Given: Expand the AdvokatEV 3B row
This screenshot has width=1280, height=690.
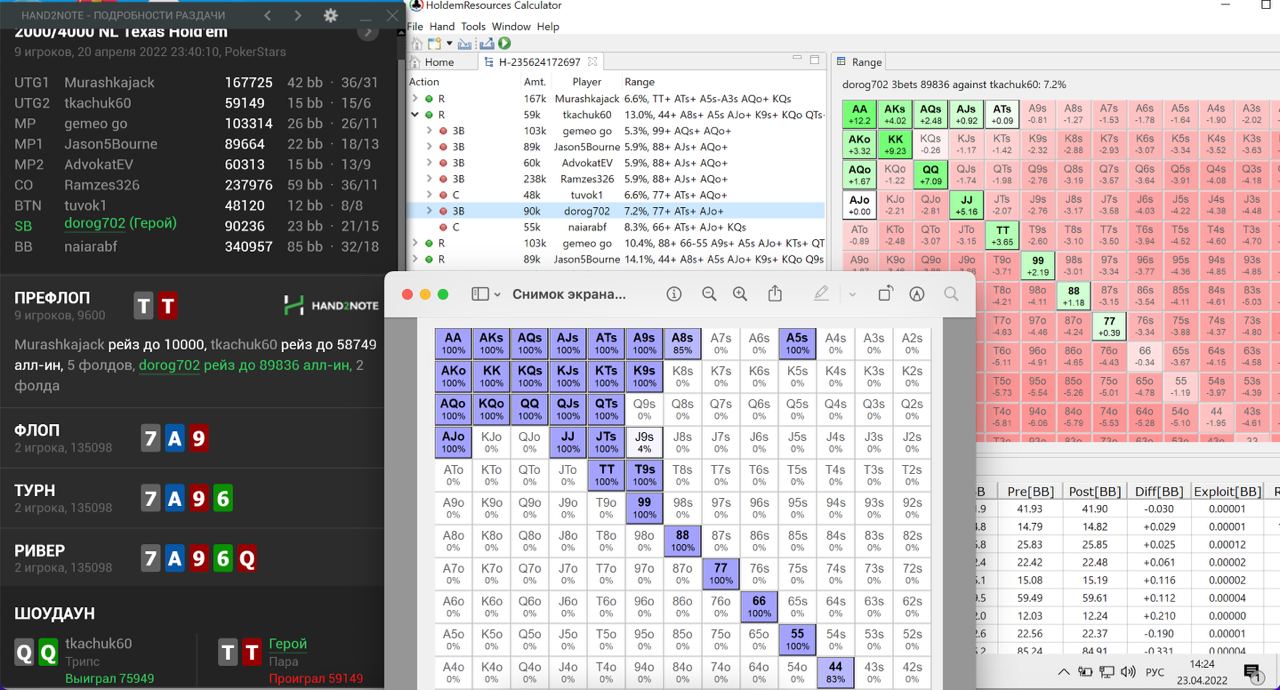Looking at the screenshot, I should pyautogui.click(x=431, y=163).
